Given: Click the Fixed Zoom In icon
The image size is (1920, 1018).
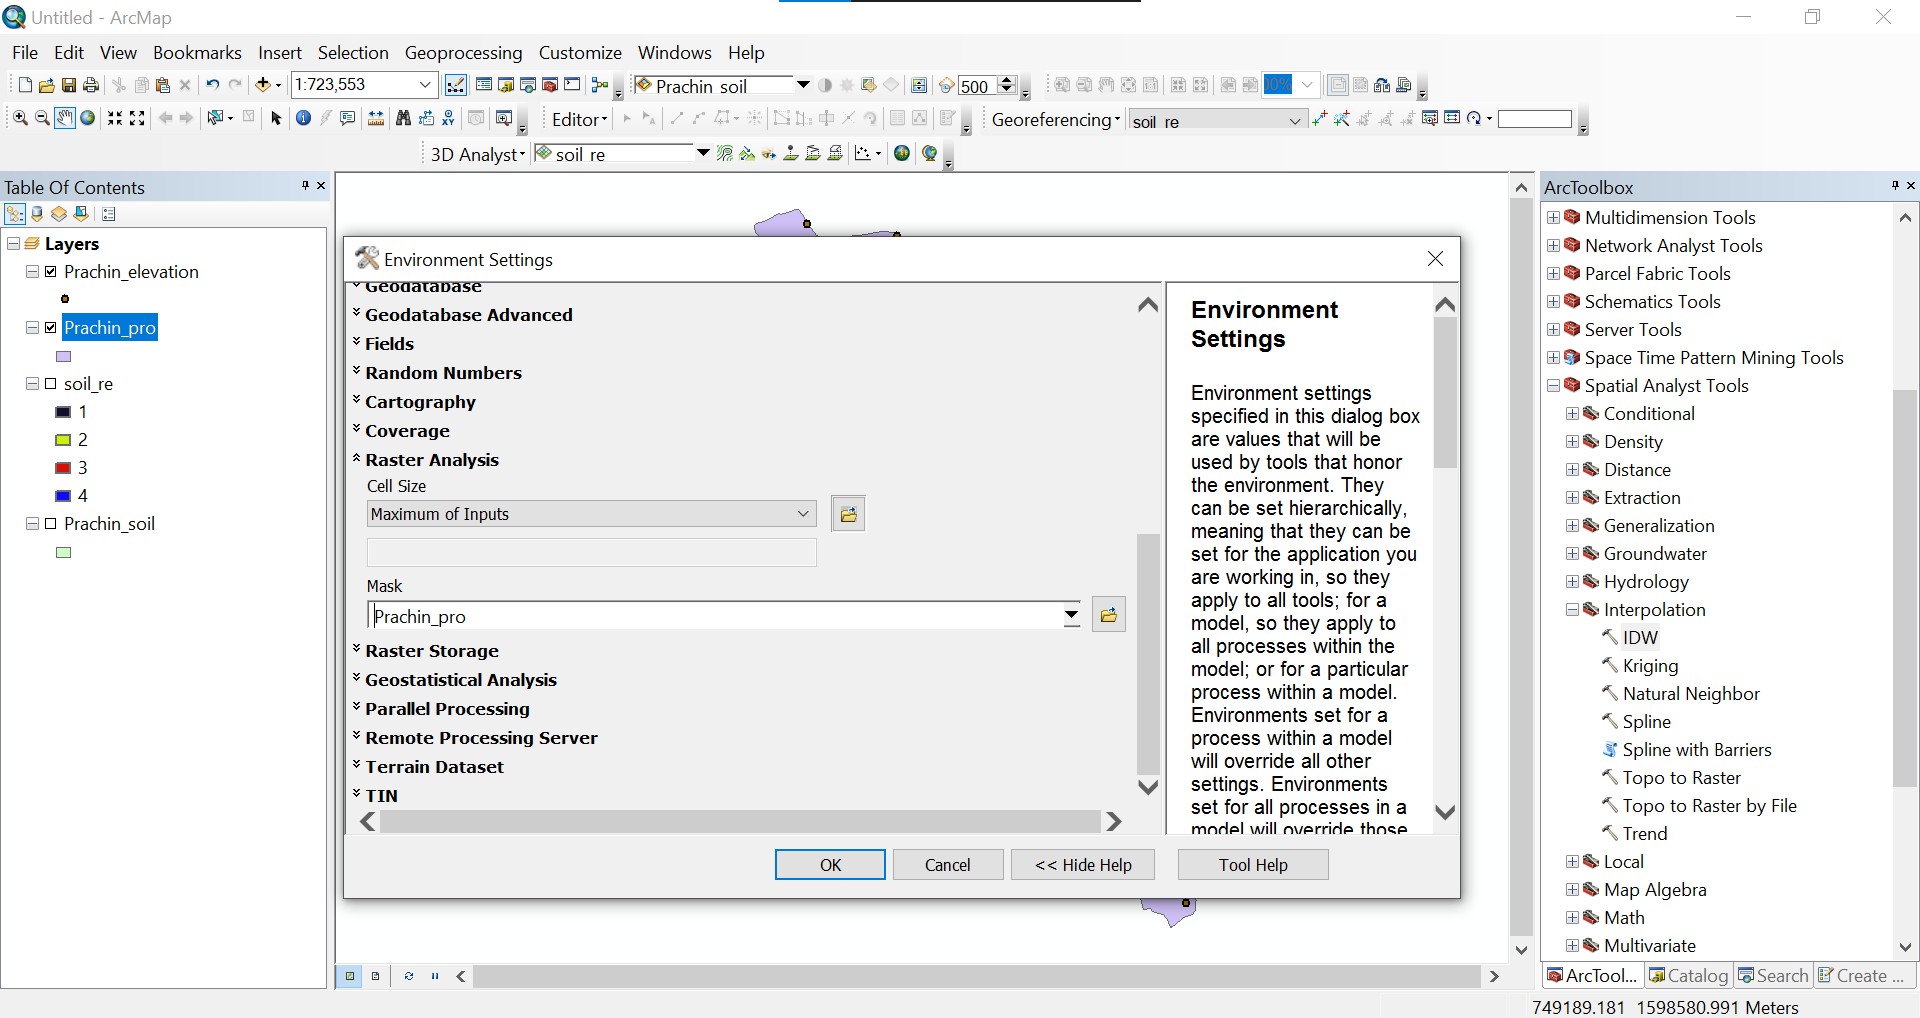Looking at the screenshot, I should [115, 118].
